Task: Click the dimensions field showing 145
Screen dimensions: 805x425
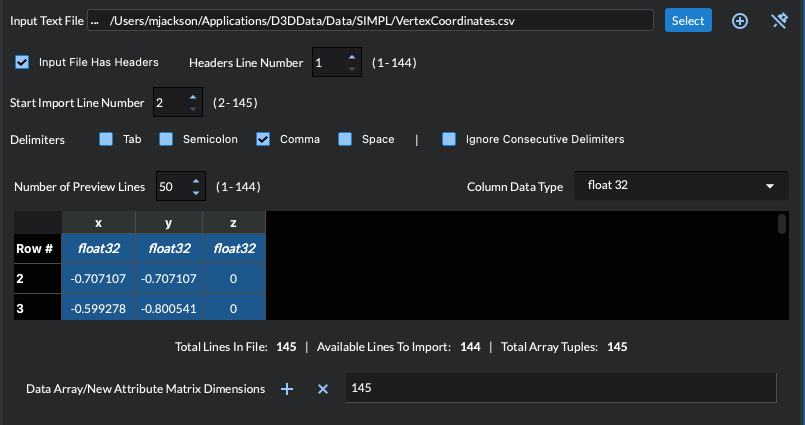Action: click(x=561, y=388)
